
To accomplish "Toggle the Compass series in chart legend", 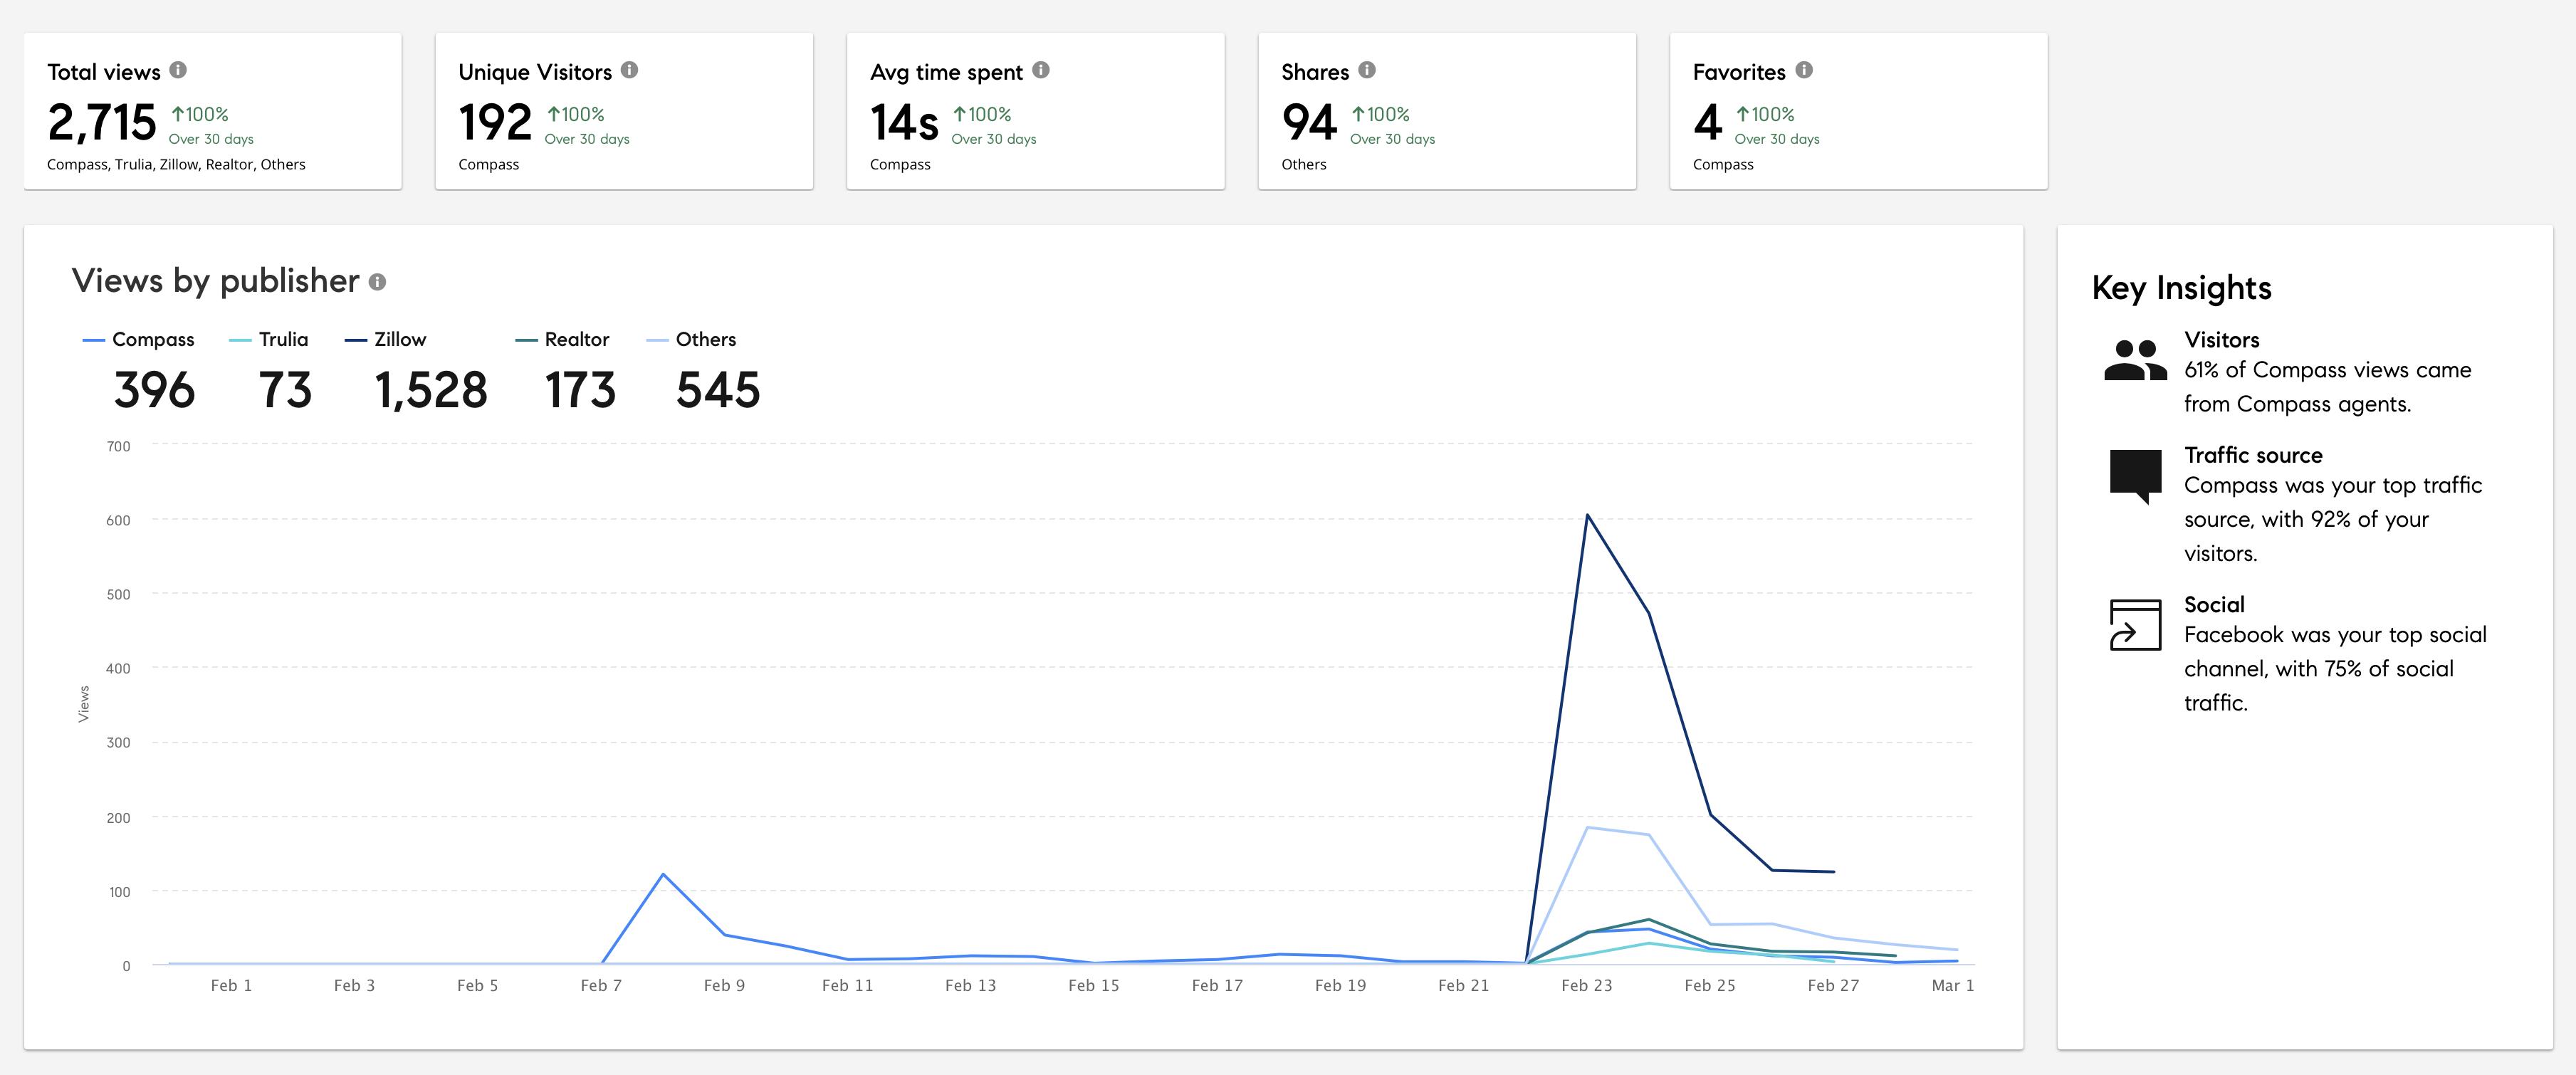I will click(x=152, y=340).
